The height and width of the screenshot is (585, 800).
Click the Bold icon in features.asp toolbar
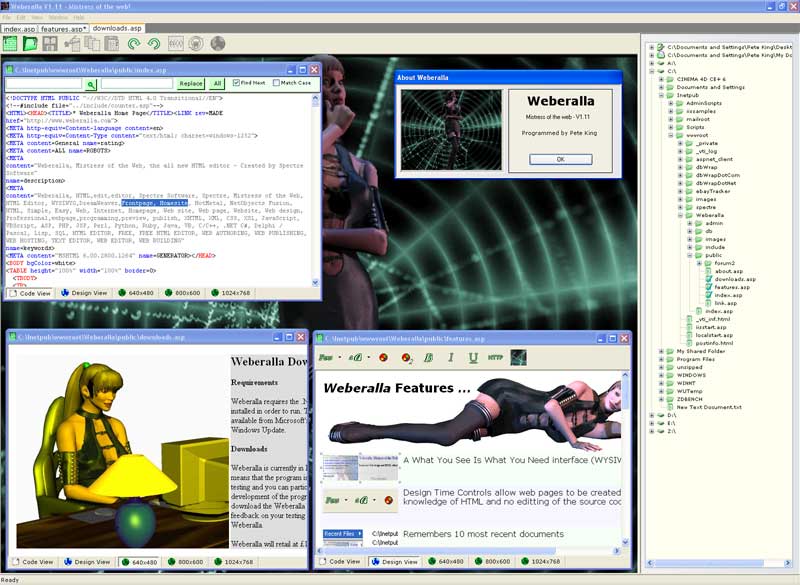click(429, 358)
